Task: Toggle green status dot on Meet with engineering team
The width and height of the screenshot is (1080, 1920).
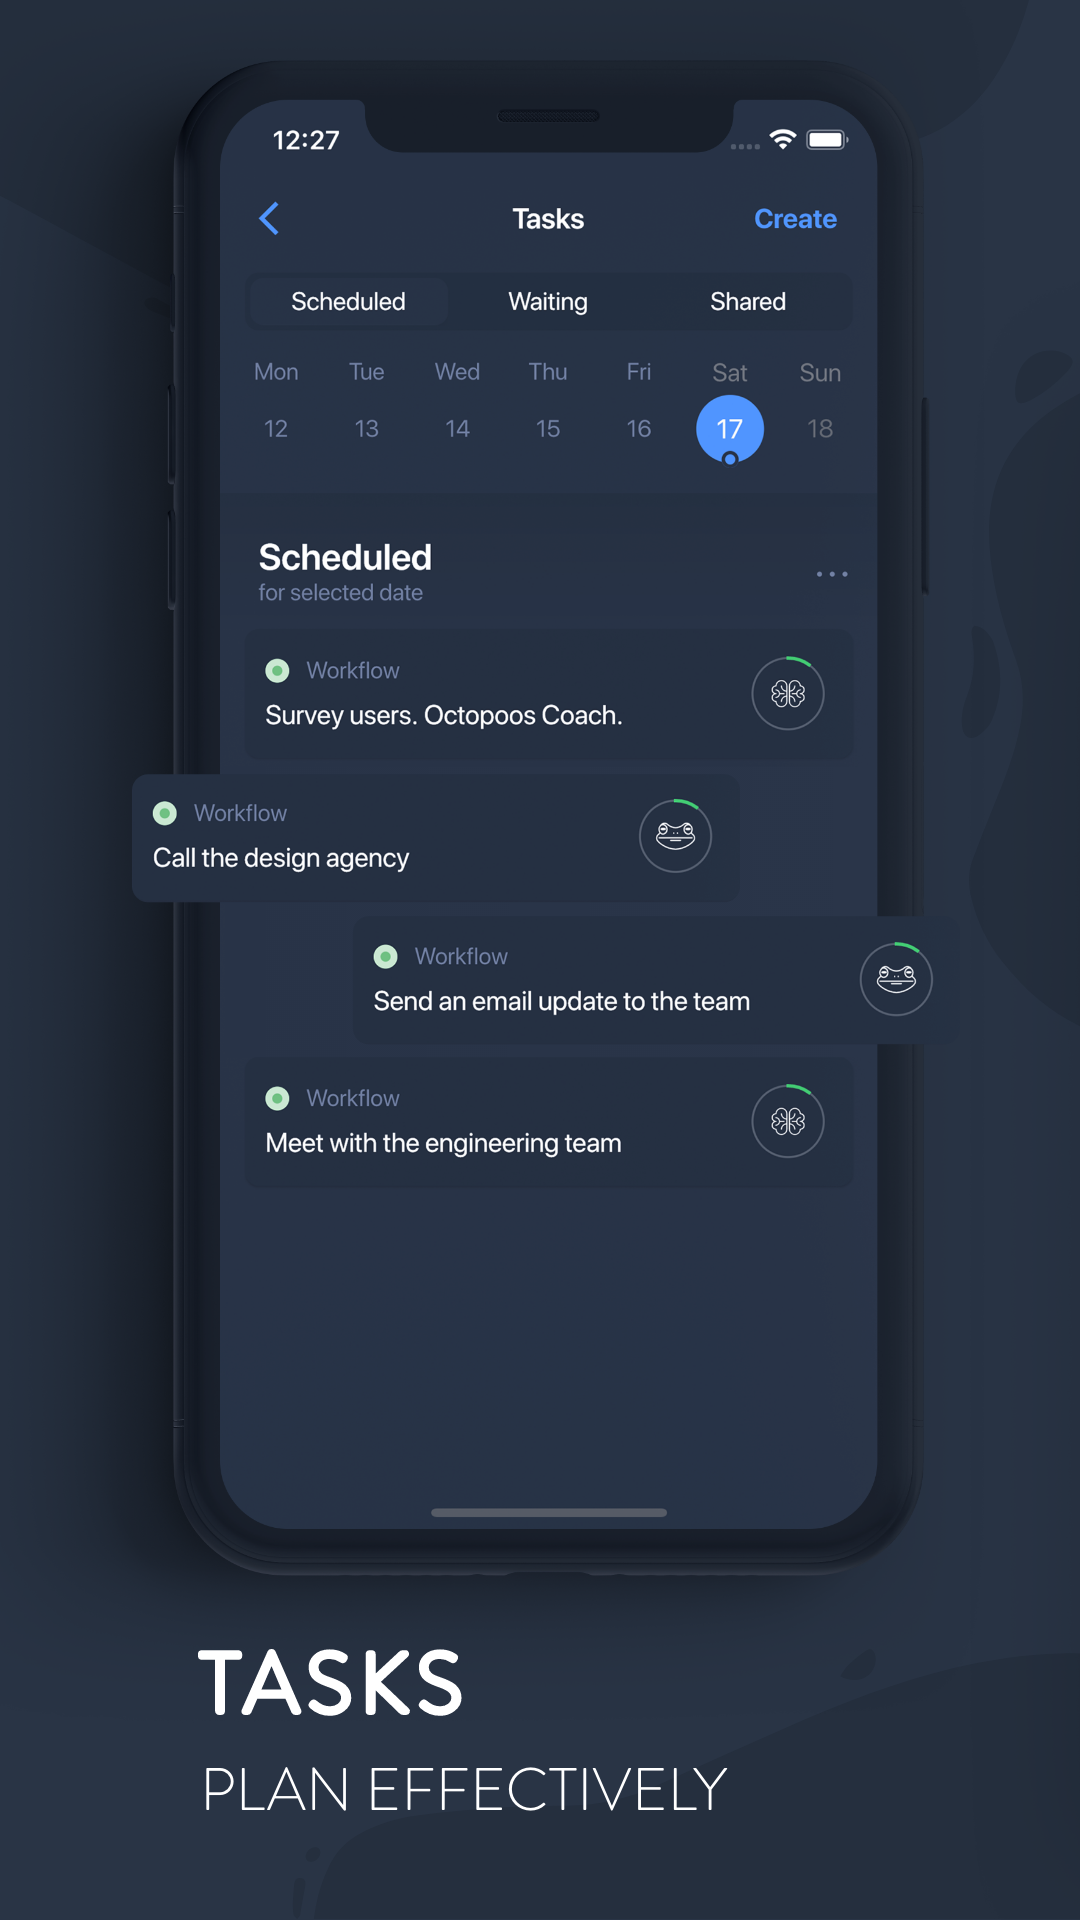Action: tap(278, 1098)
